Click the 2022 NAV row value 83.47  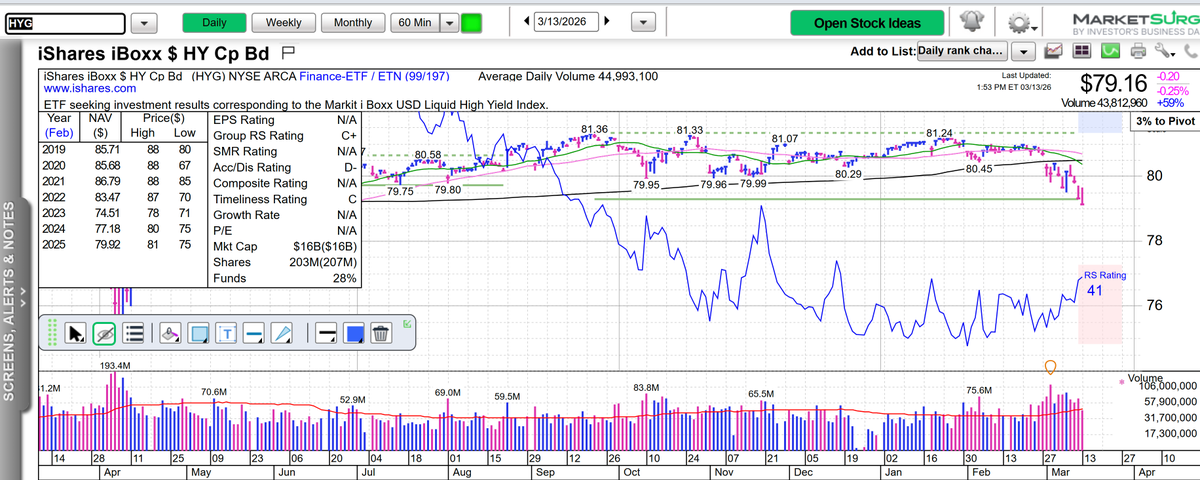click(x=106, y=198)
